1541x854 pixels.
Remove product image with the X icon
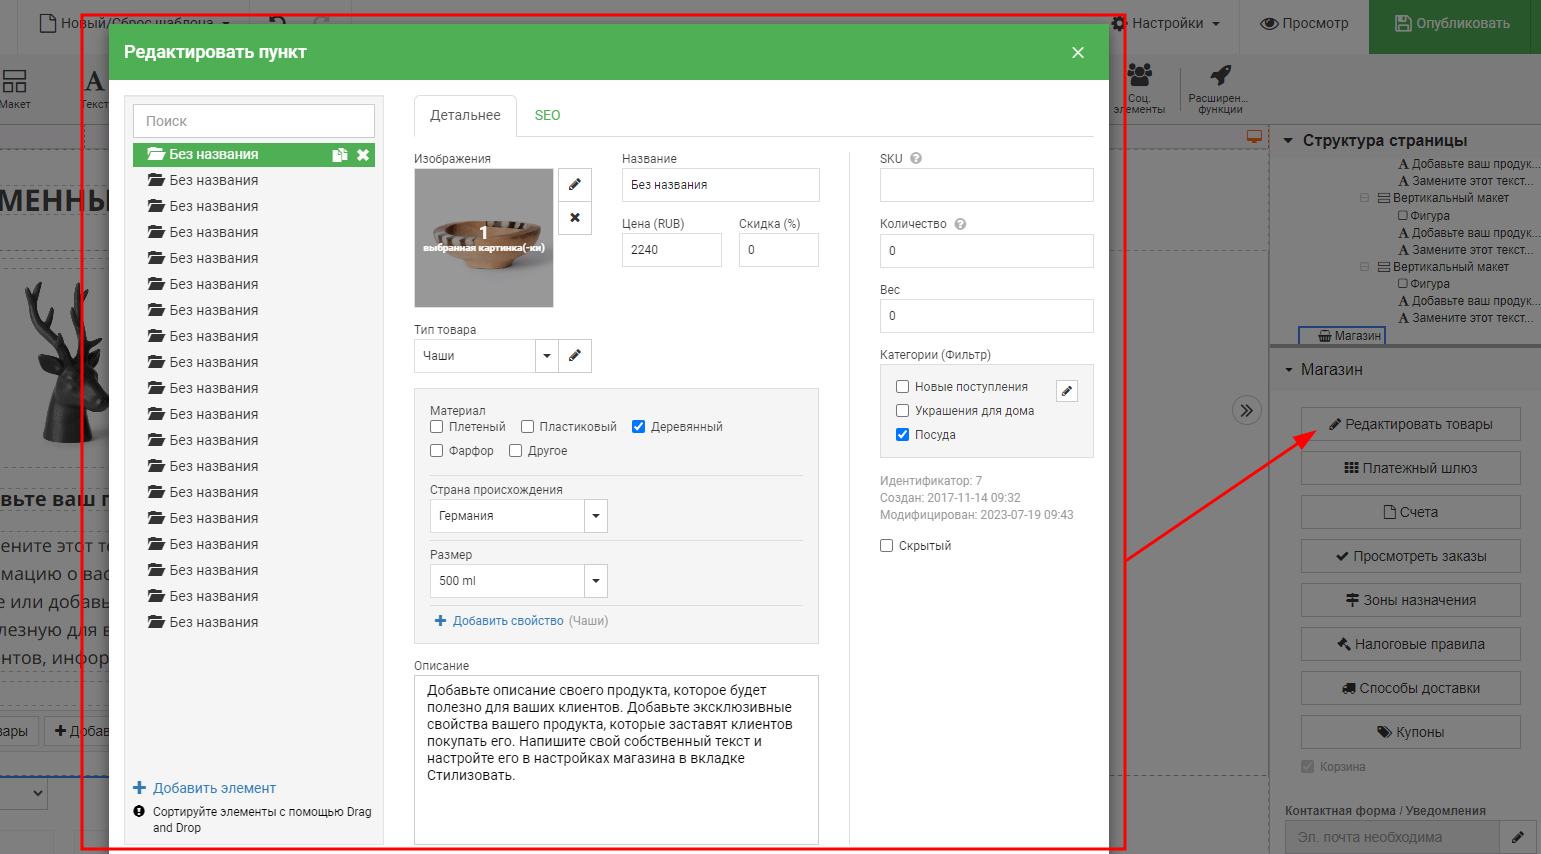tap(575, 218)
